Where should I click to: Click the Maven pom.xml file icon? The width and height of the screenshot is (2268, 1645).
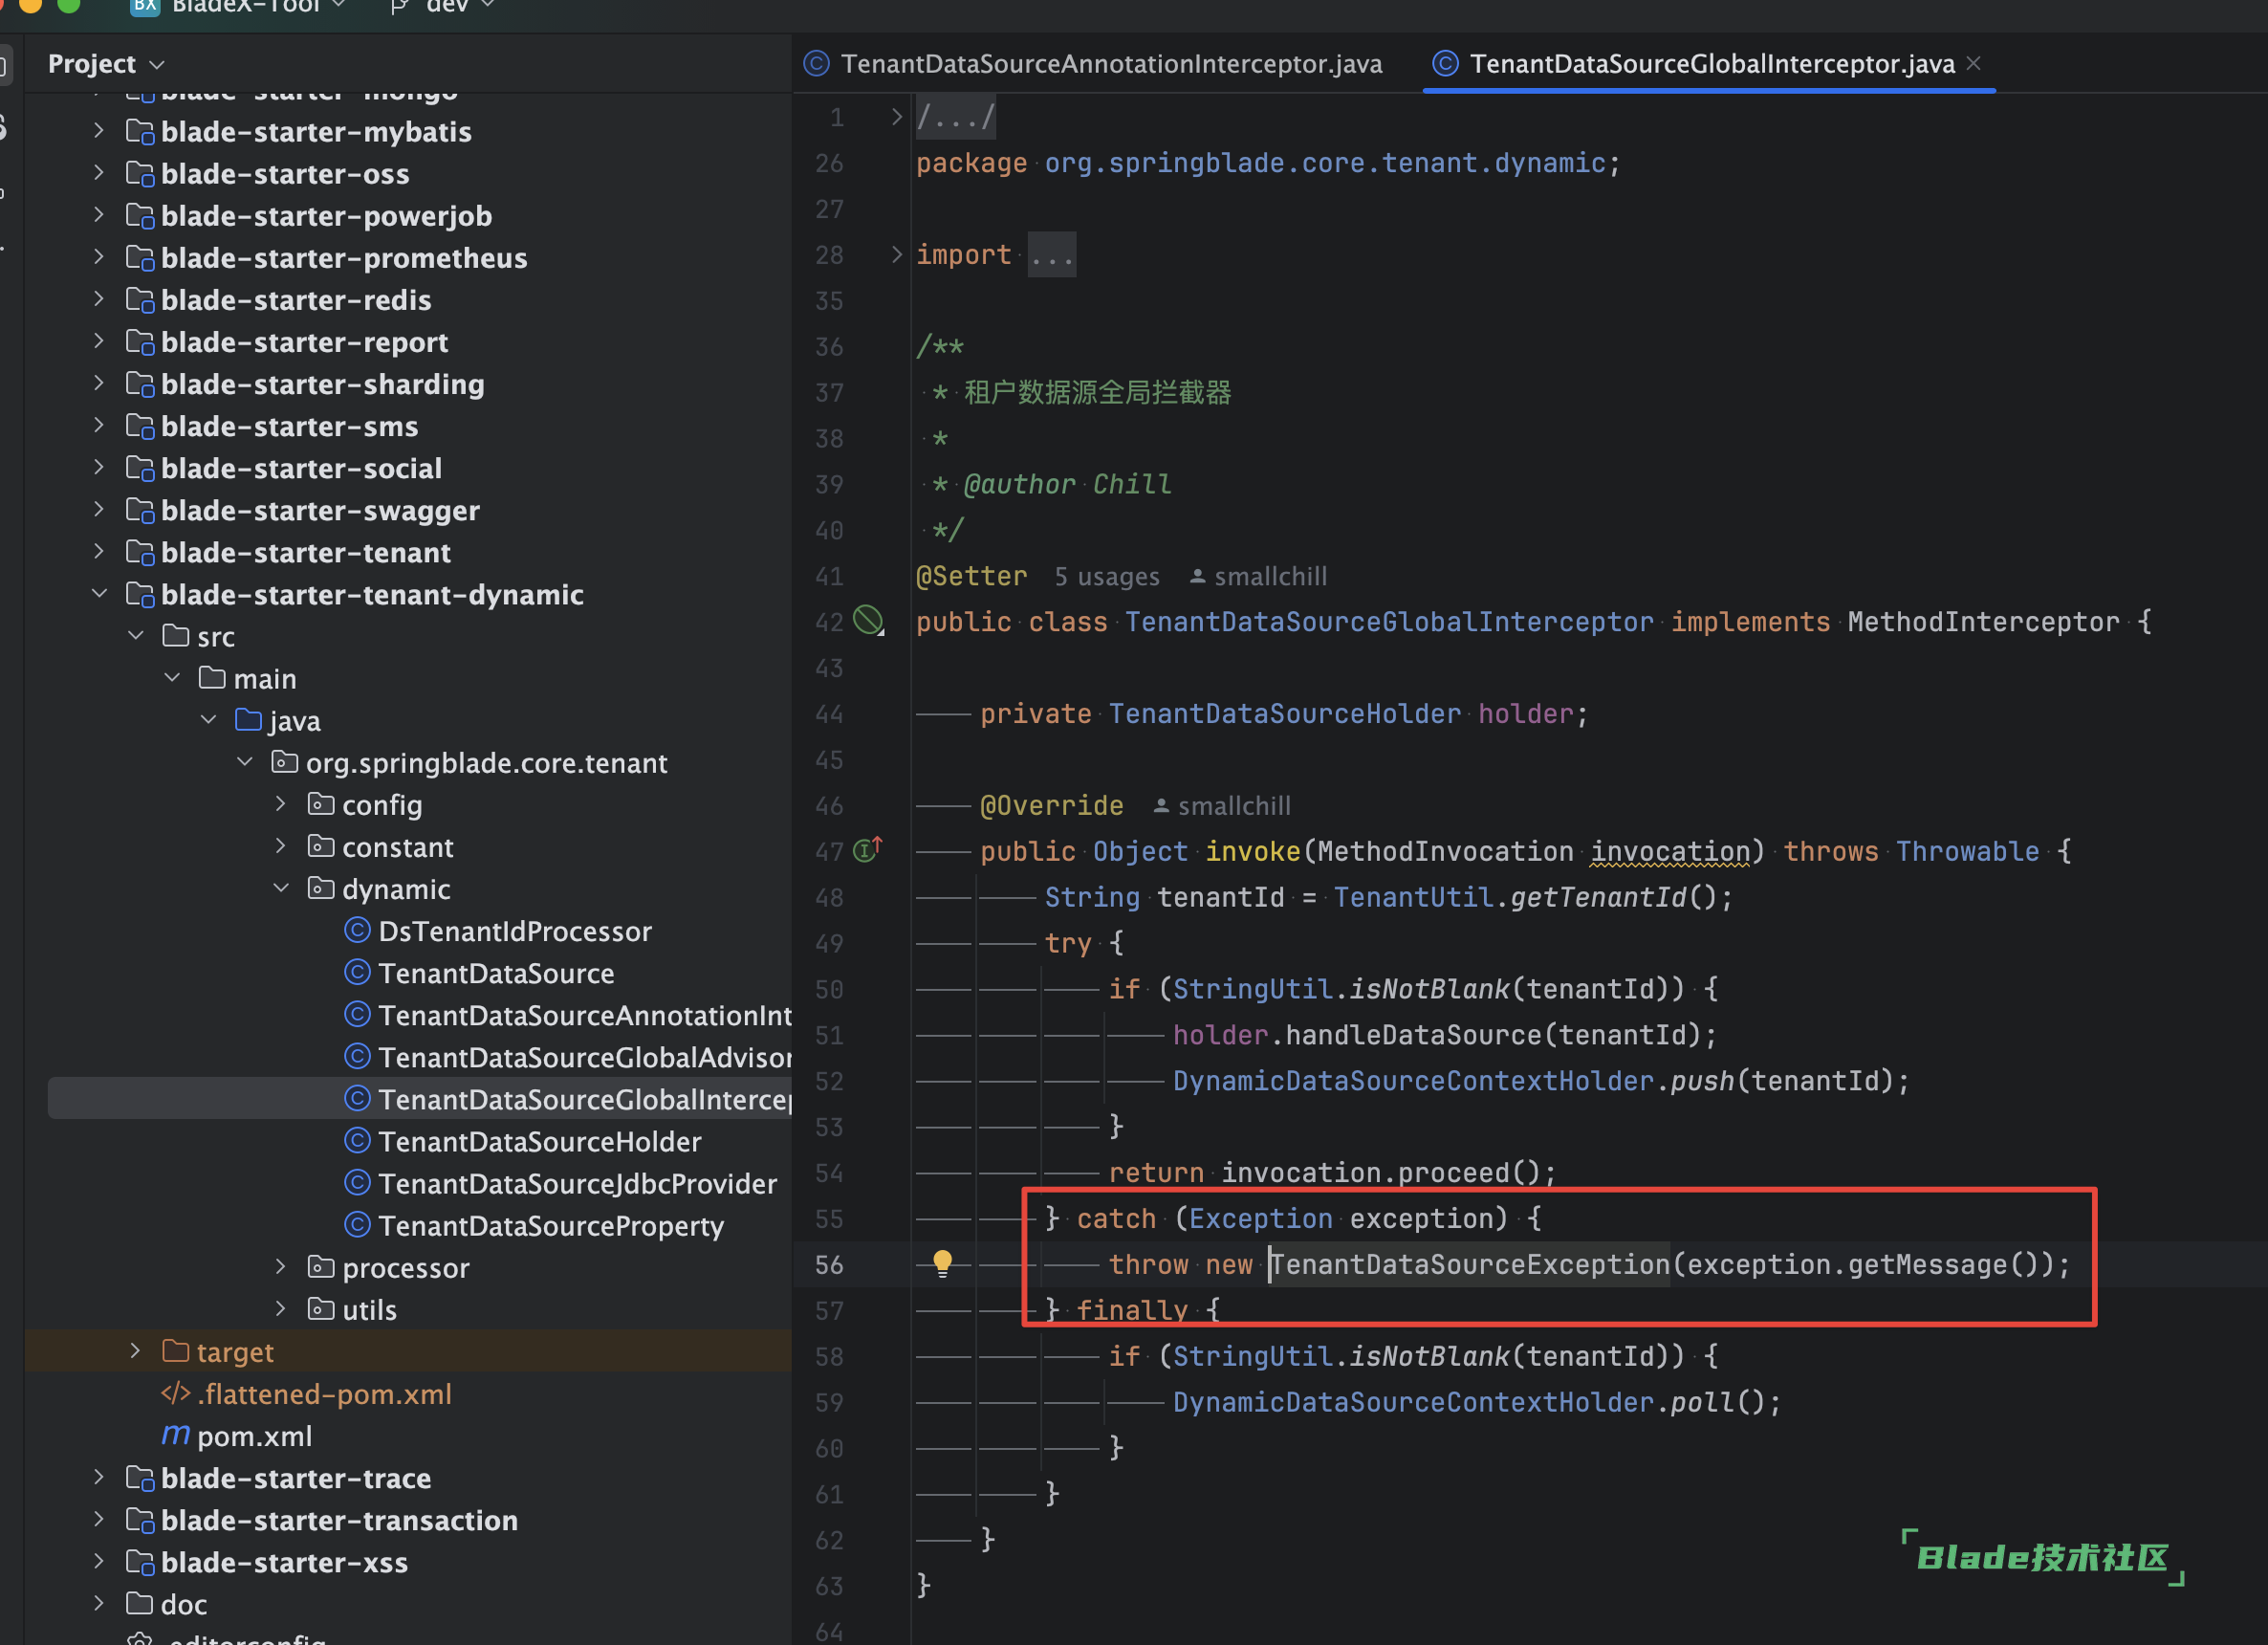click(176, 1435)
